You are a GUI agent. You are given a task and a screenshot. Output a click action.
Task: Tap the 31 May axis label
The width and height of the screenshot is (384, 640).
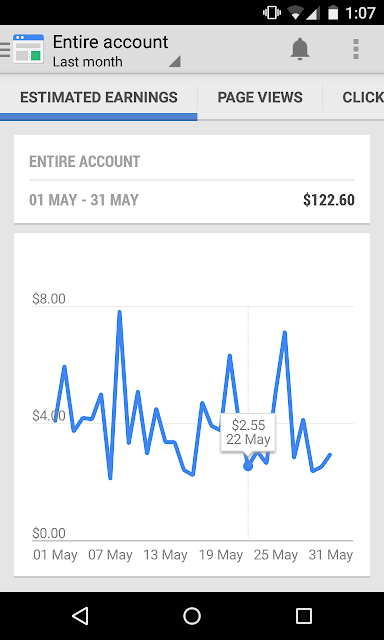click(331, 555)
